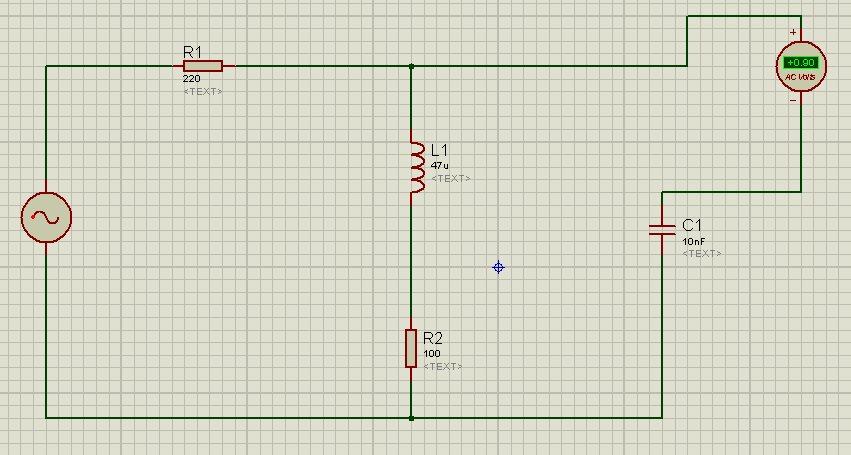Select the AC voltage source symbol
Screen dimensions: 851x455
[46, 217]
